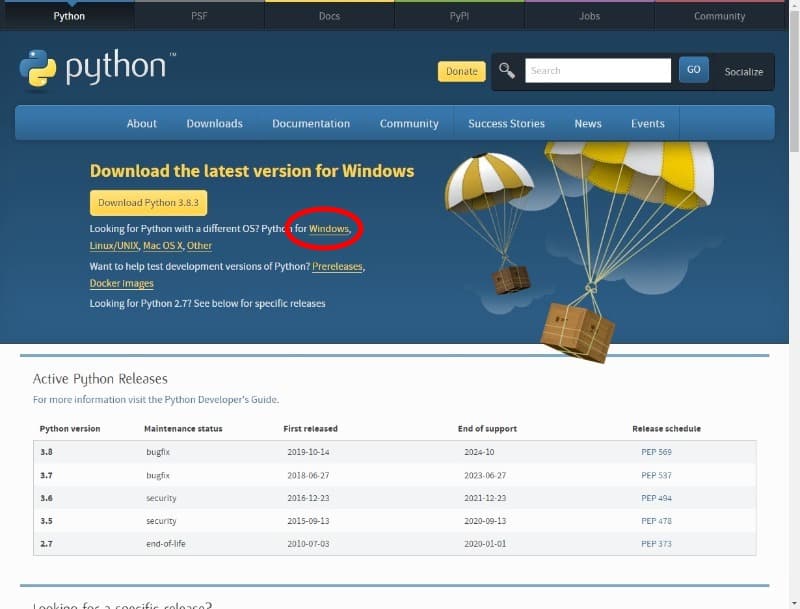Viewport: 800px width, 609px height.
Task: Click the 'security' status in the 3.5 row
Action: click(161, 521)
